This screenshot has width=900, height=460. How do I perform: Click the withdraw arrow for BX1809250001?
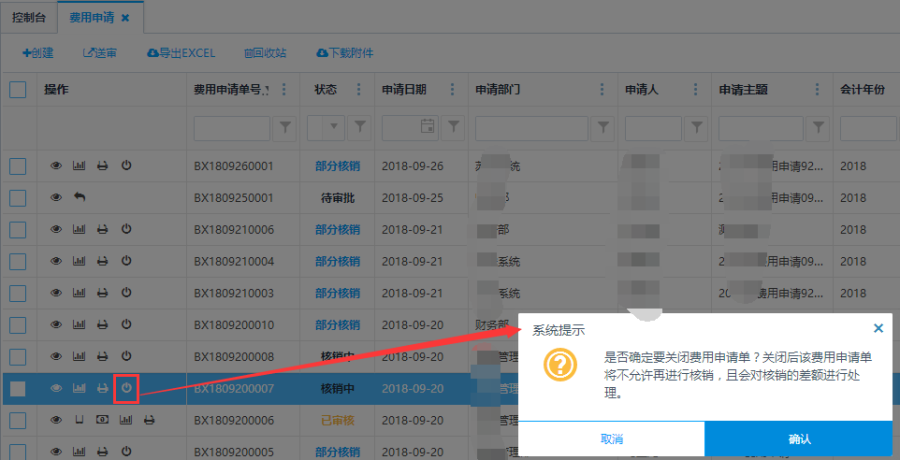(x=79, y=197)
